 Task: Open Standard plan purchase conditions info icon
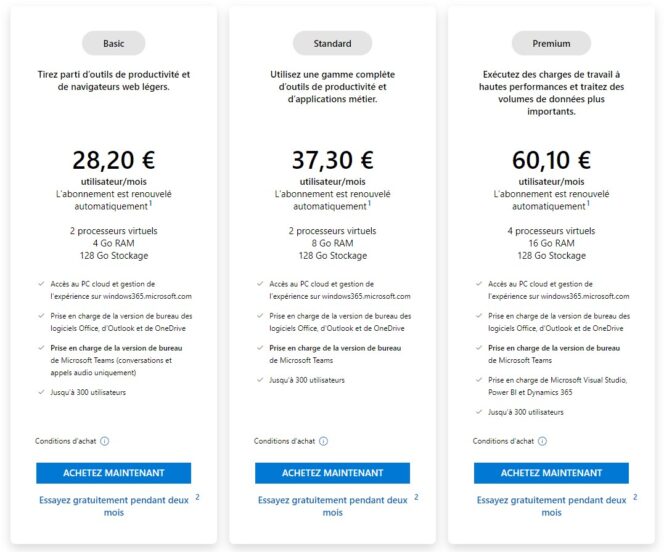point(324,441)
